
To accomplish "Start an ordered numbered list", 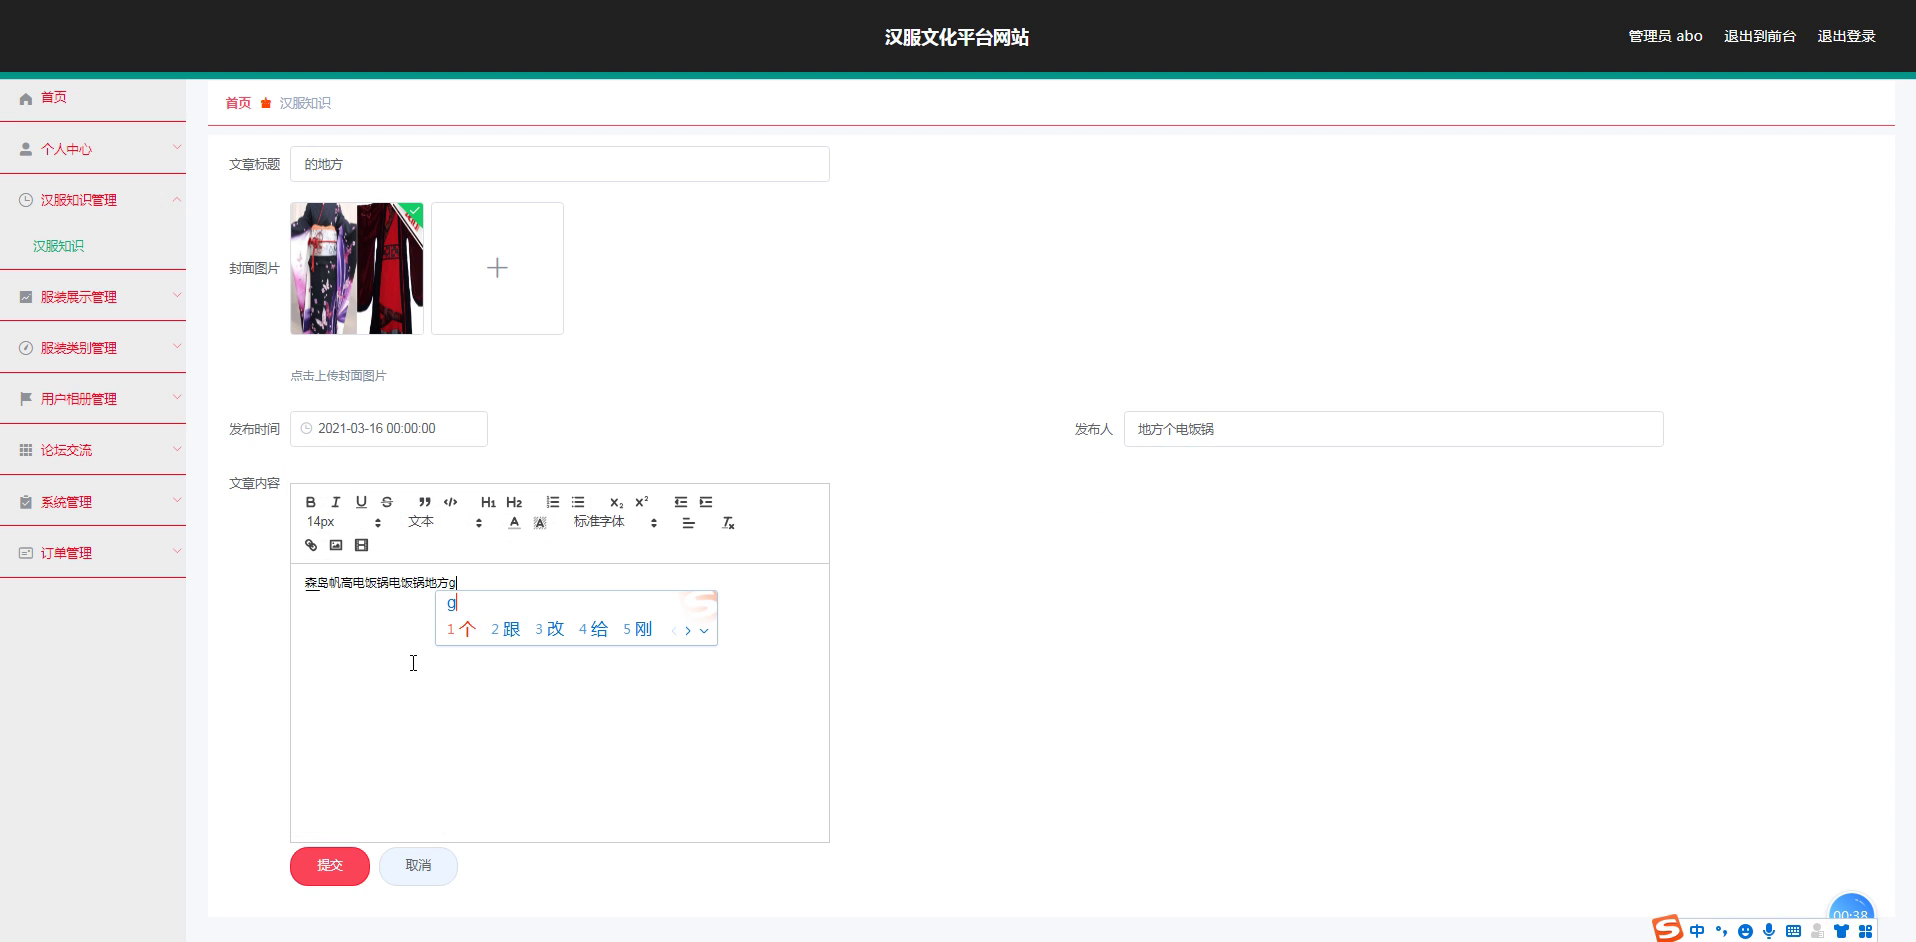I will [x=552, y=502].
